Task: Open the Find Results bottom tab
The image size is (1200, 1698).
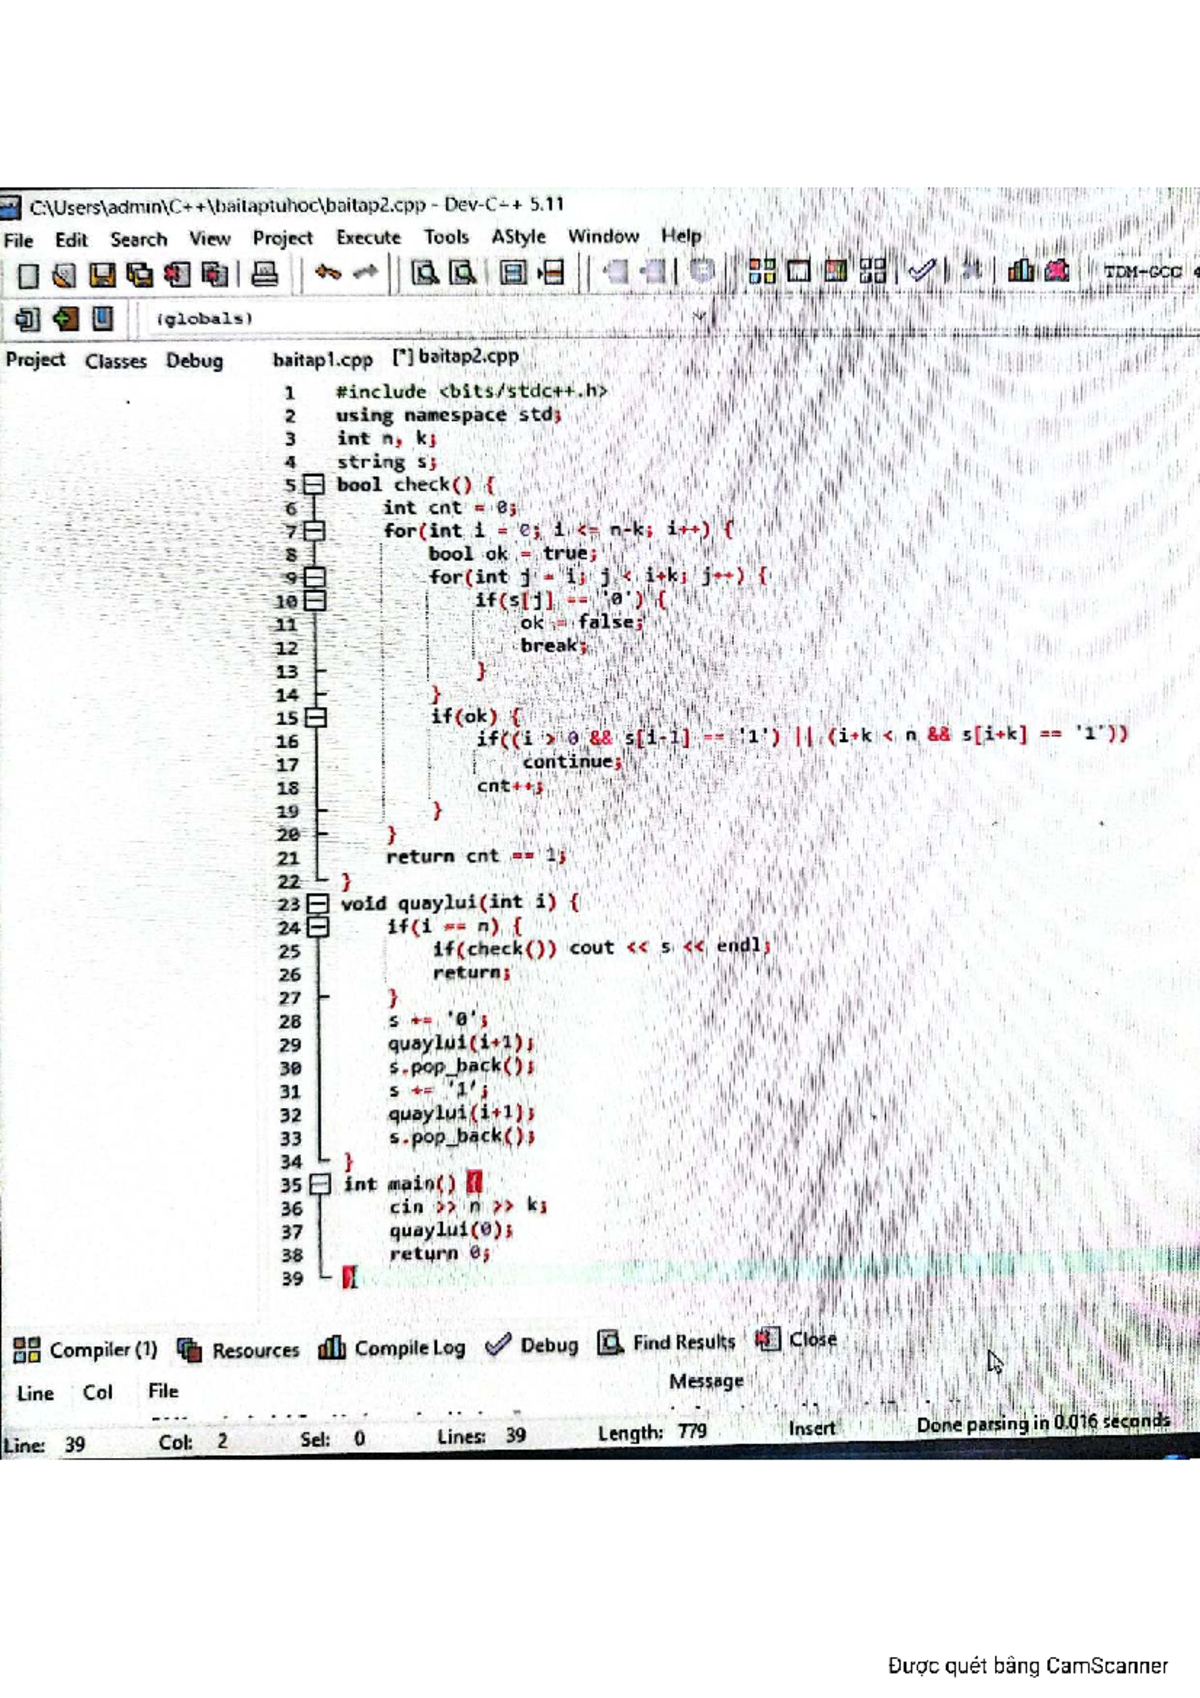Action: [667, 1342]
